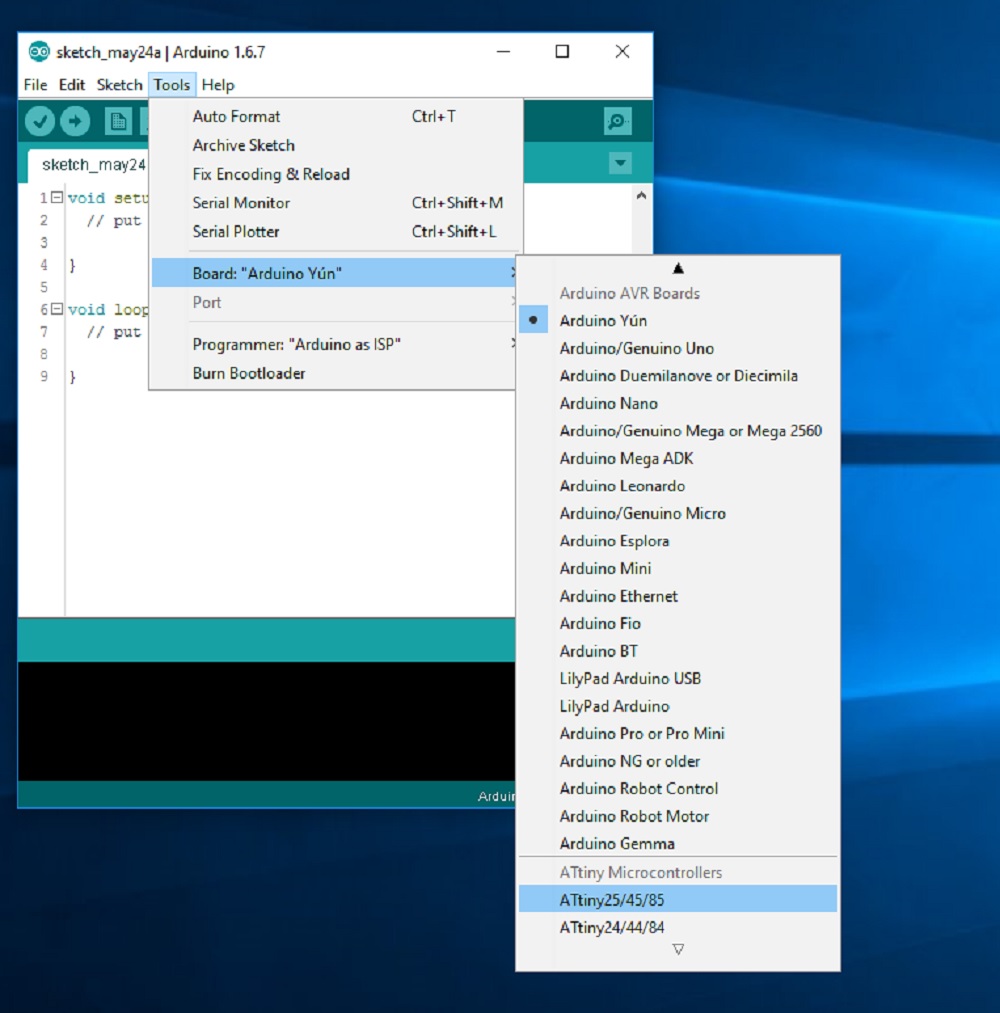Click Archive Sketch menu entry
Viewport: 1000px width, 1013px height.
coord(334,145)
